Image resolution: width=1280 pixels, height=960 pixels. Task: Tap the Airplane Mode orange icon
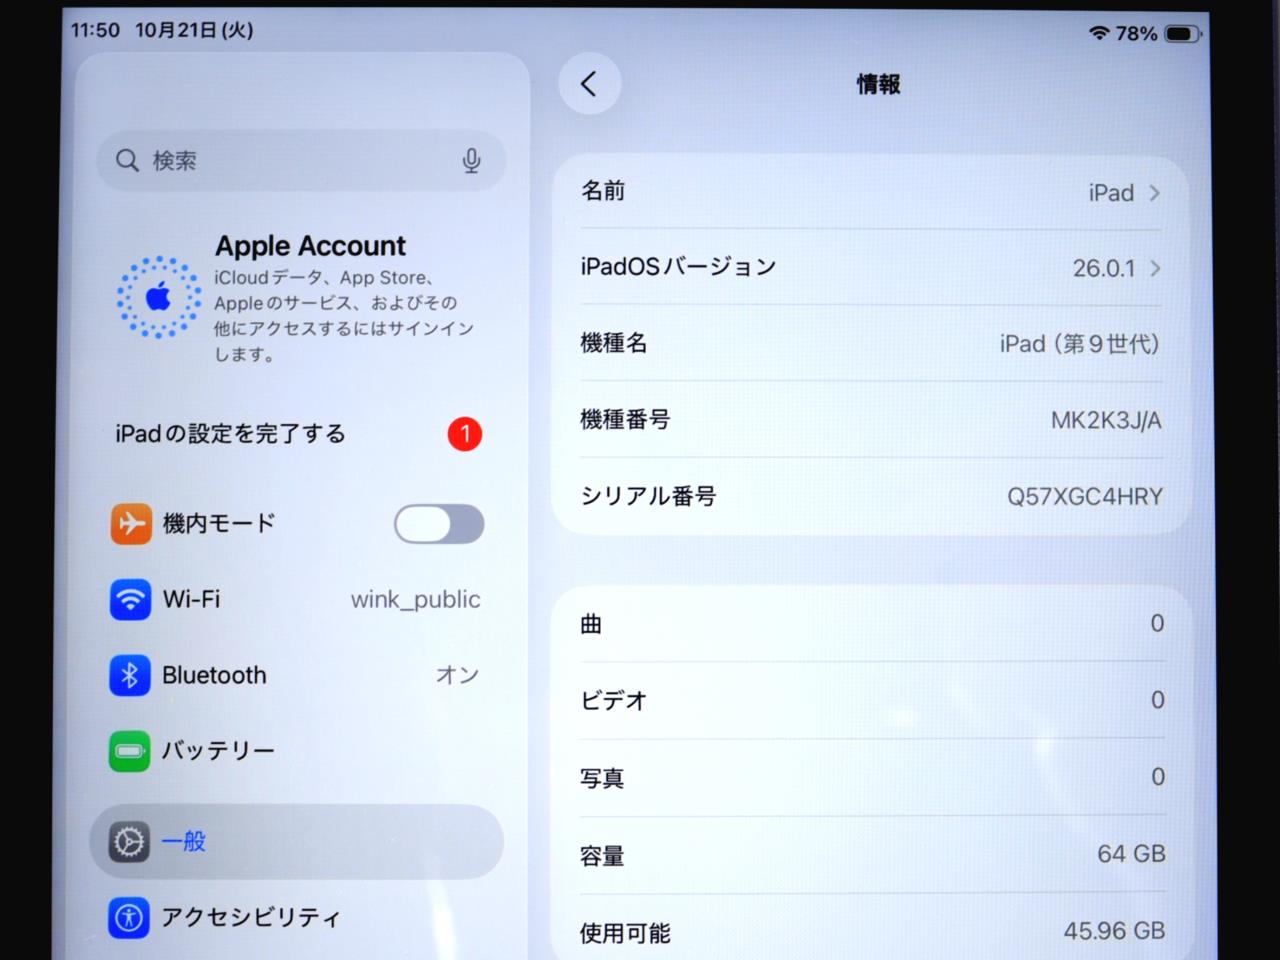[130, 524]
